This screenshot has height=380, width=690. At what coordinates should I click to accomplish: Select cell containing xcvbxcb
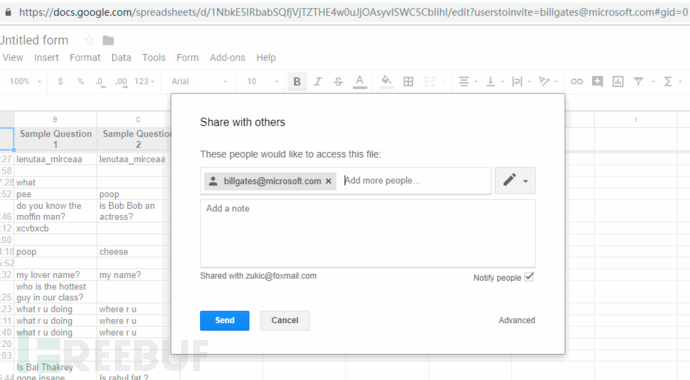55,228
